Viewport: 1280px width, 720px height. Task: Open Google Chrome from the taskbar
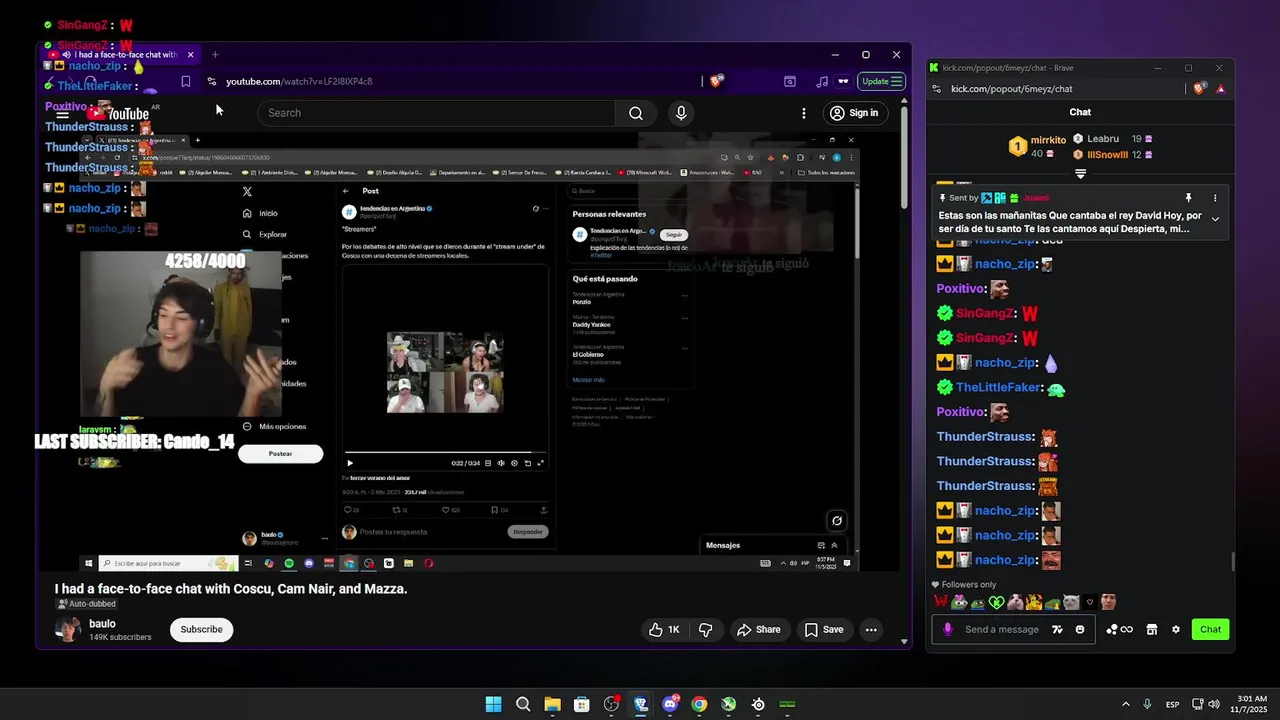coord(699,704)
